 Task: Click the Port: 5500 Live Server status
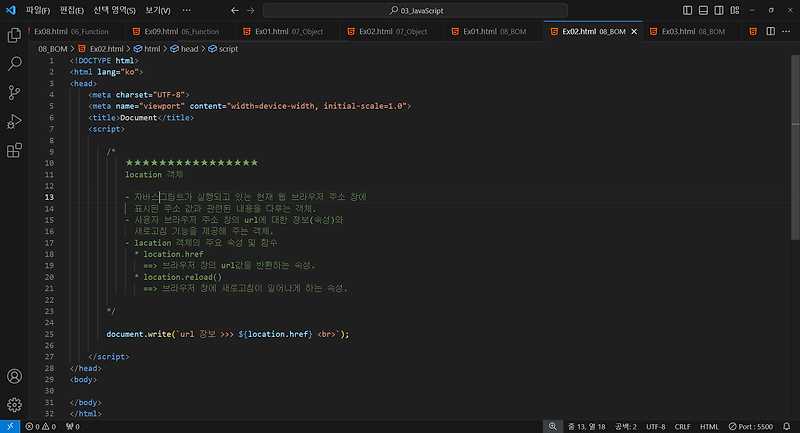coord(751,426)
